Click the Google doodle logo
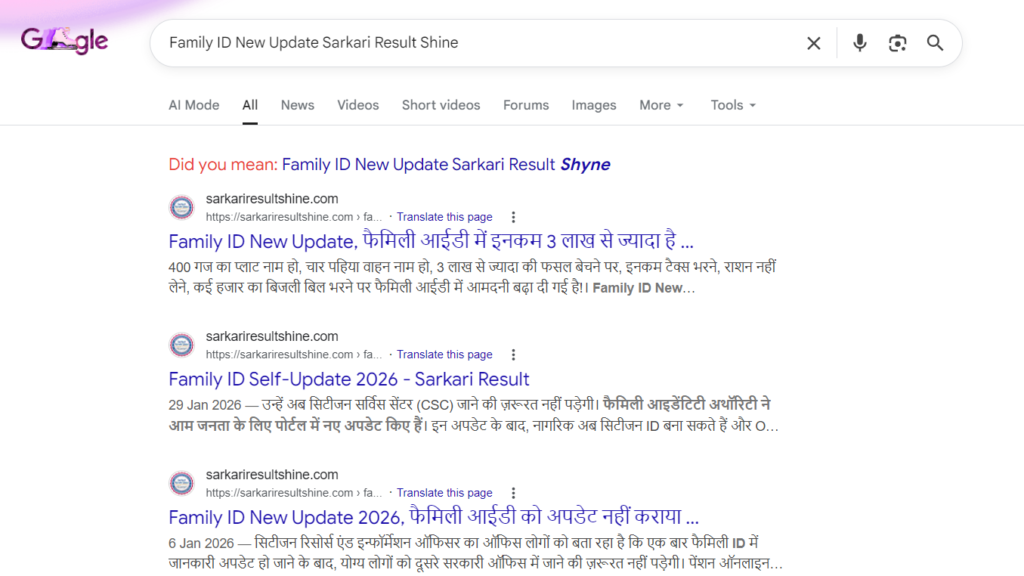The height and width of the screenshot is (576, 1024). pyautogui.click(x=64, y=41)
